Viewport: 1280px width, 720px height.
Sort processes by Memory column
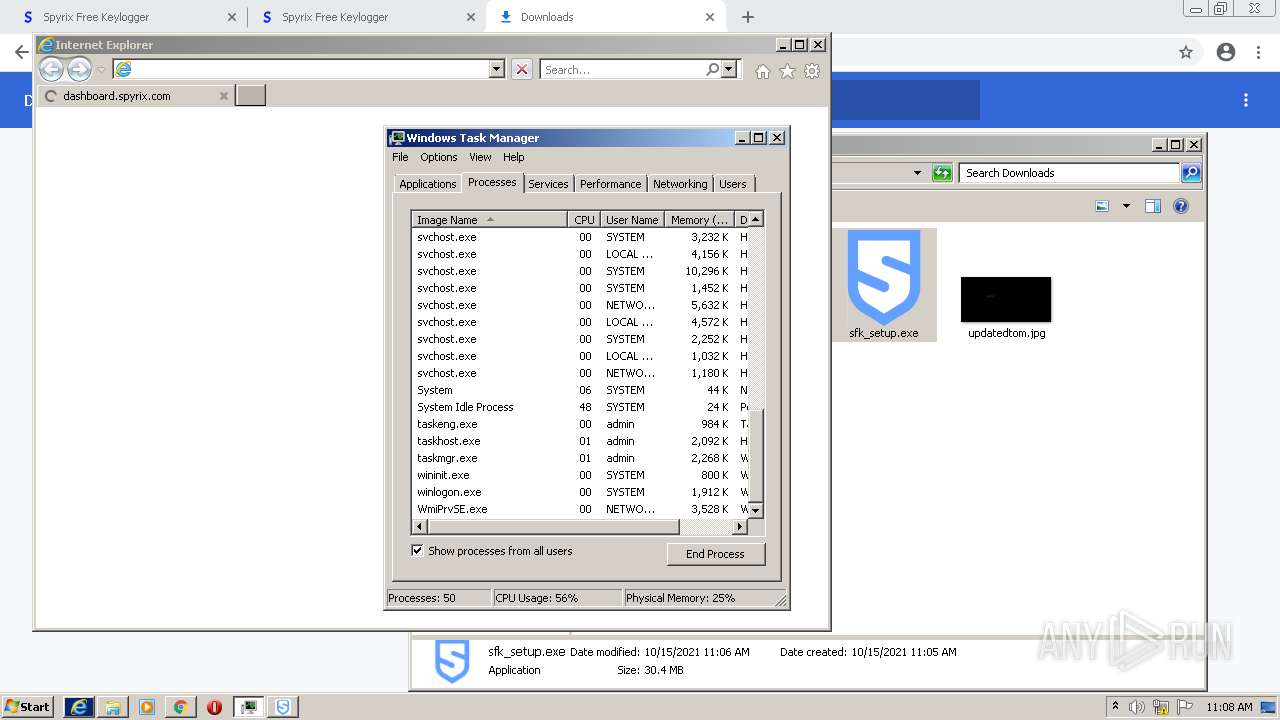tap(699, 219)
